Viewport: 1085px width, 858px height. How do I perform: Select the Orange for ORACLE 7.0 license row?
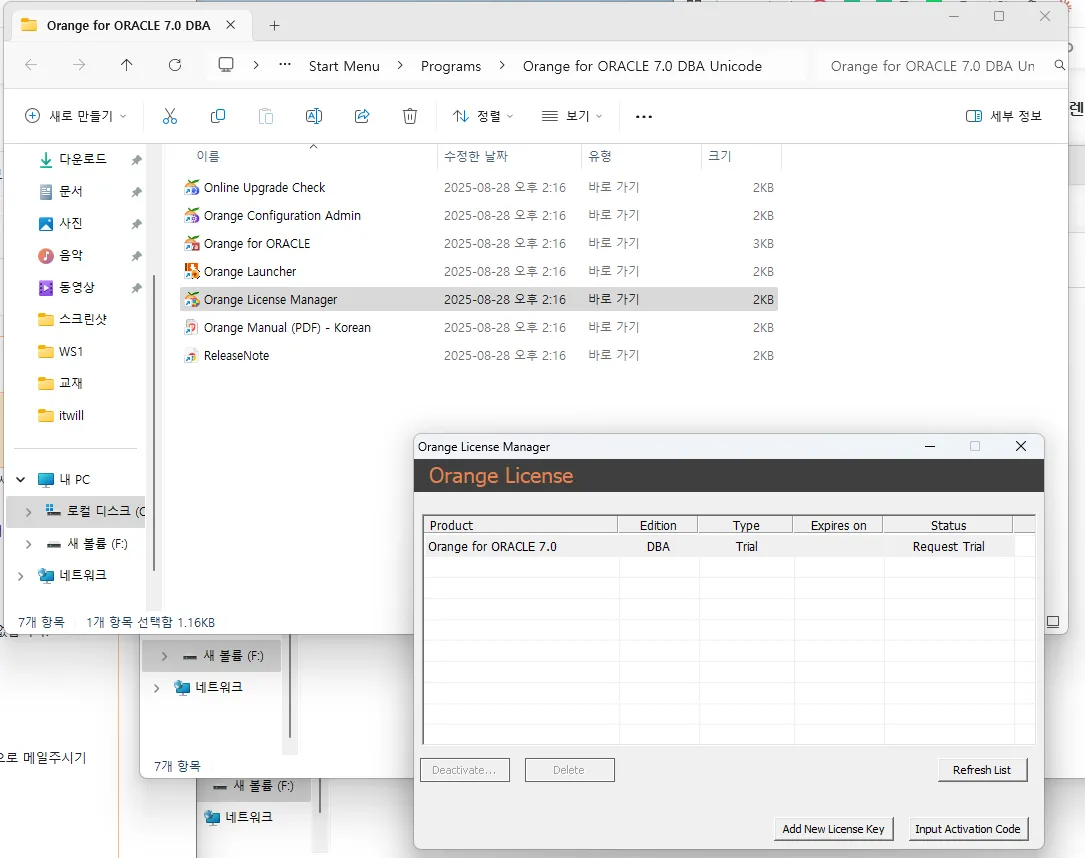click(x=720, y=547)
